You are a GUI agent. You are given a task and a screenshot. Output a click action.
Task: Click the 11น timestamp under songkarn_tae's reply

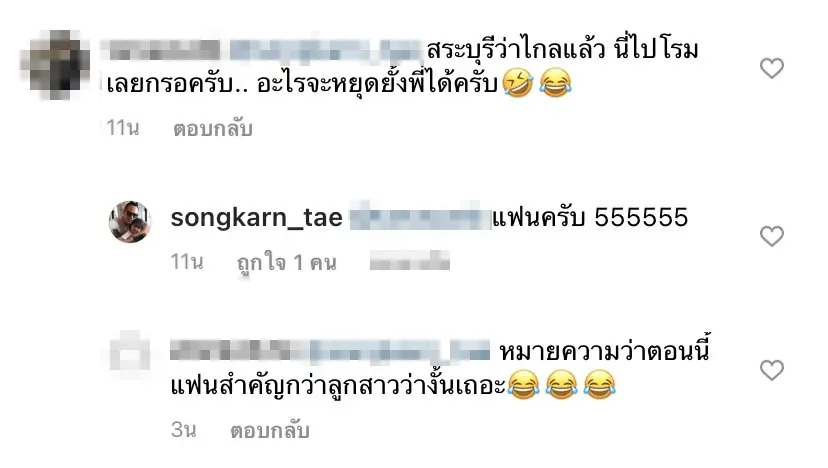click(x=187, y=261)
